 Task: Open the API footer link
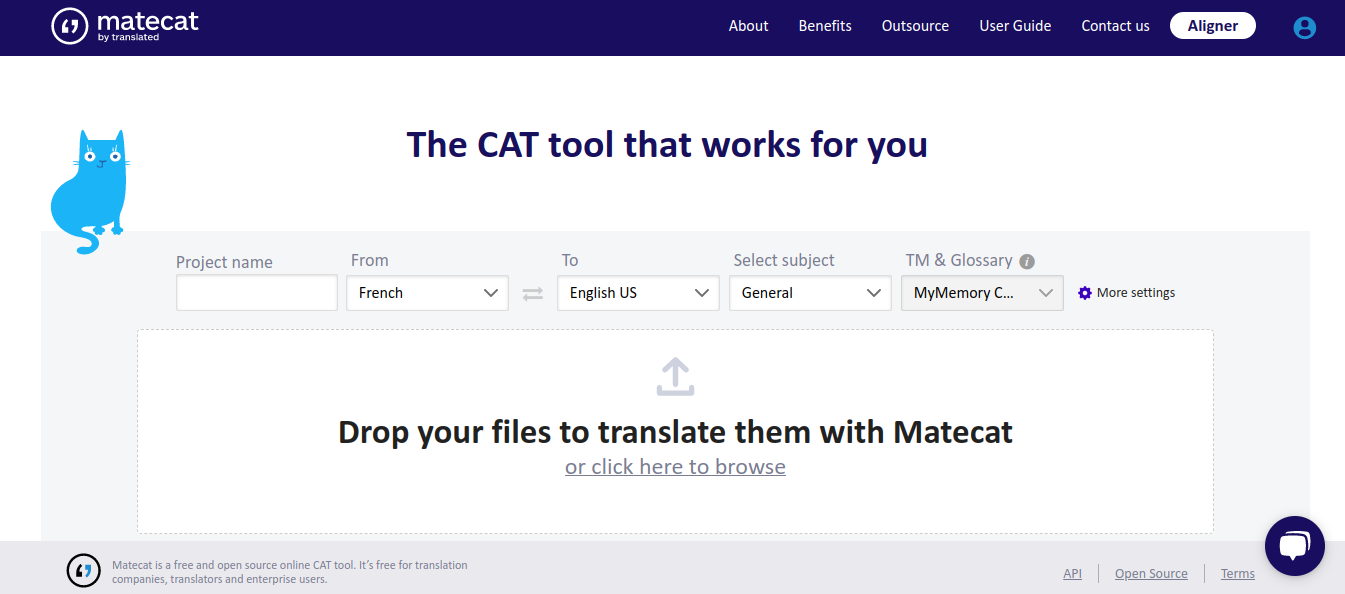[x=1072, y=573]
